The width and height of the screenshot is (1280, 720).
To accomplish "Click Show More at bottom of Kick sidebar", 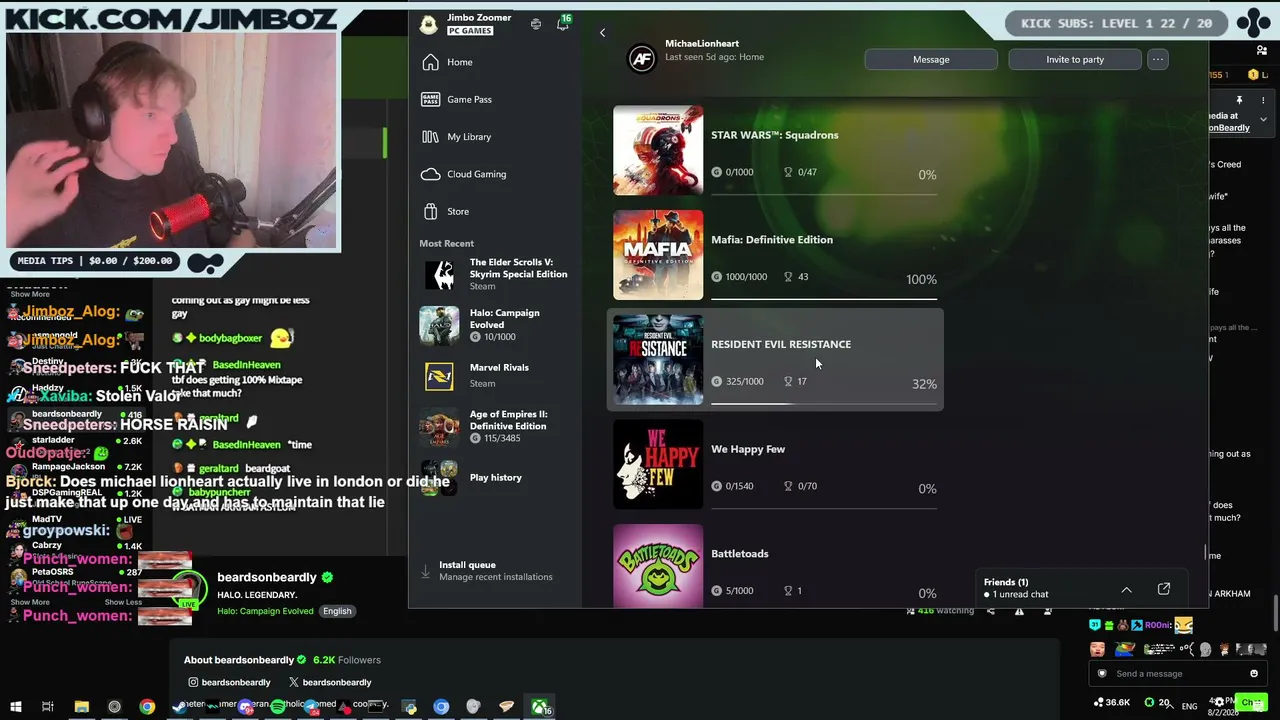I will (30, 602).
